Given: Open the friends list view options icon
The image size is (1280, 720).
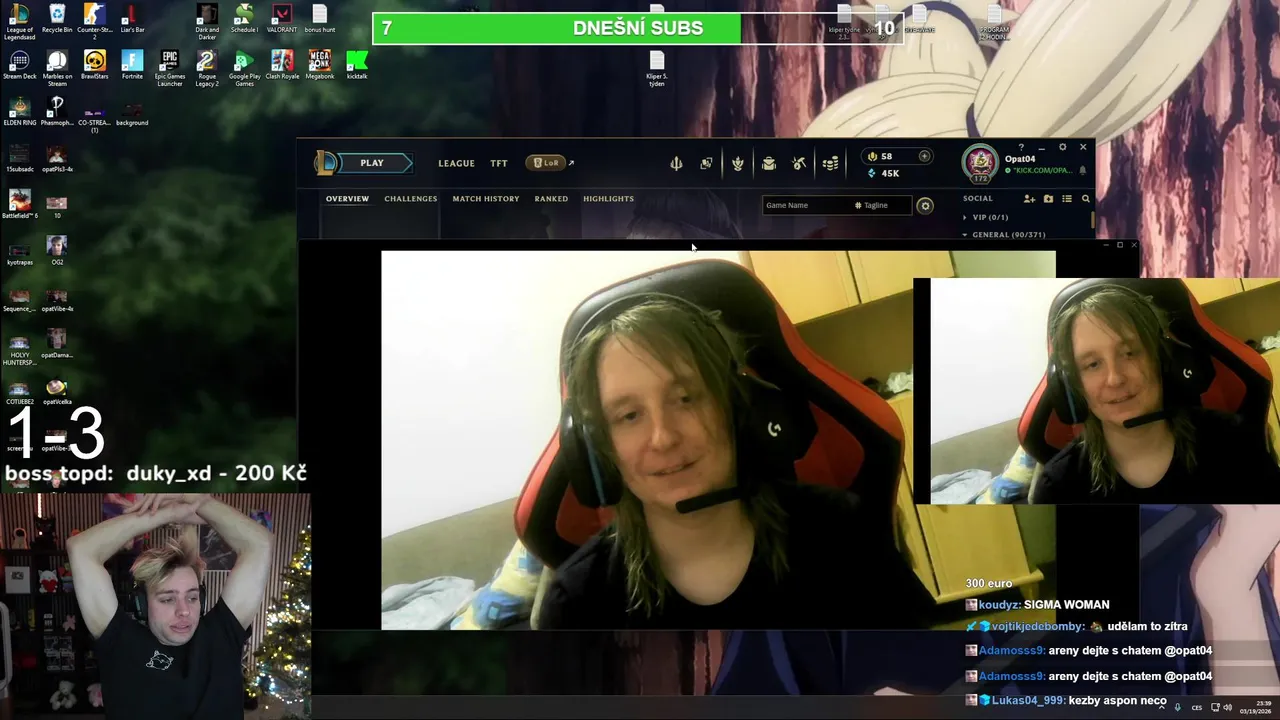Looking at the screenshot, I should click(1067, 199).
